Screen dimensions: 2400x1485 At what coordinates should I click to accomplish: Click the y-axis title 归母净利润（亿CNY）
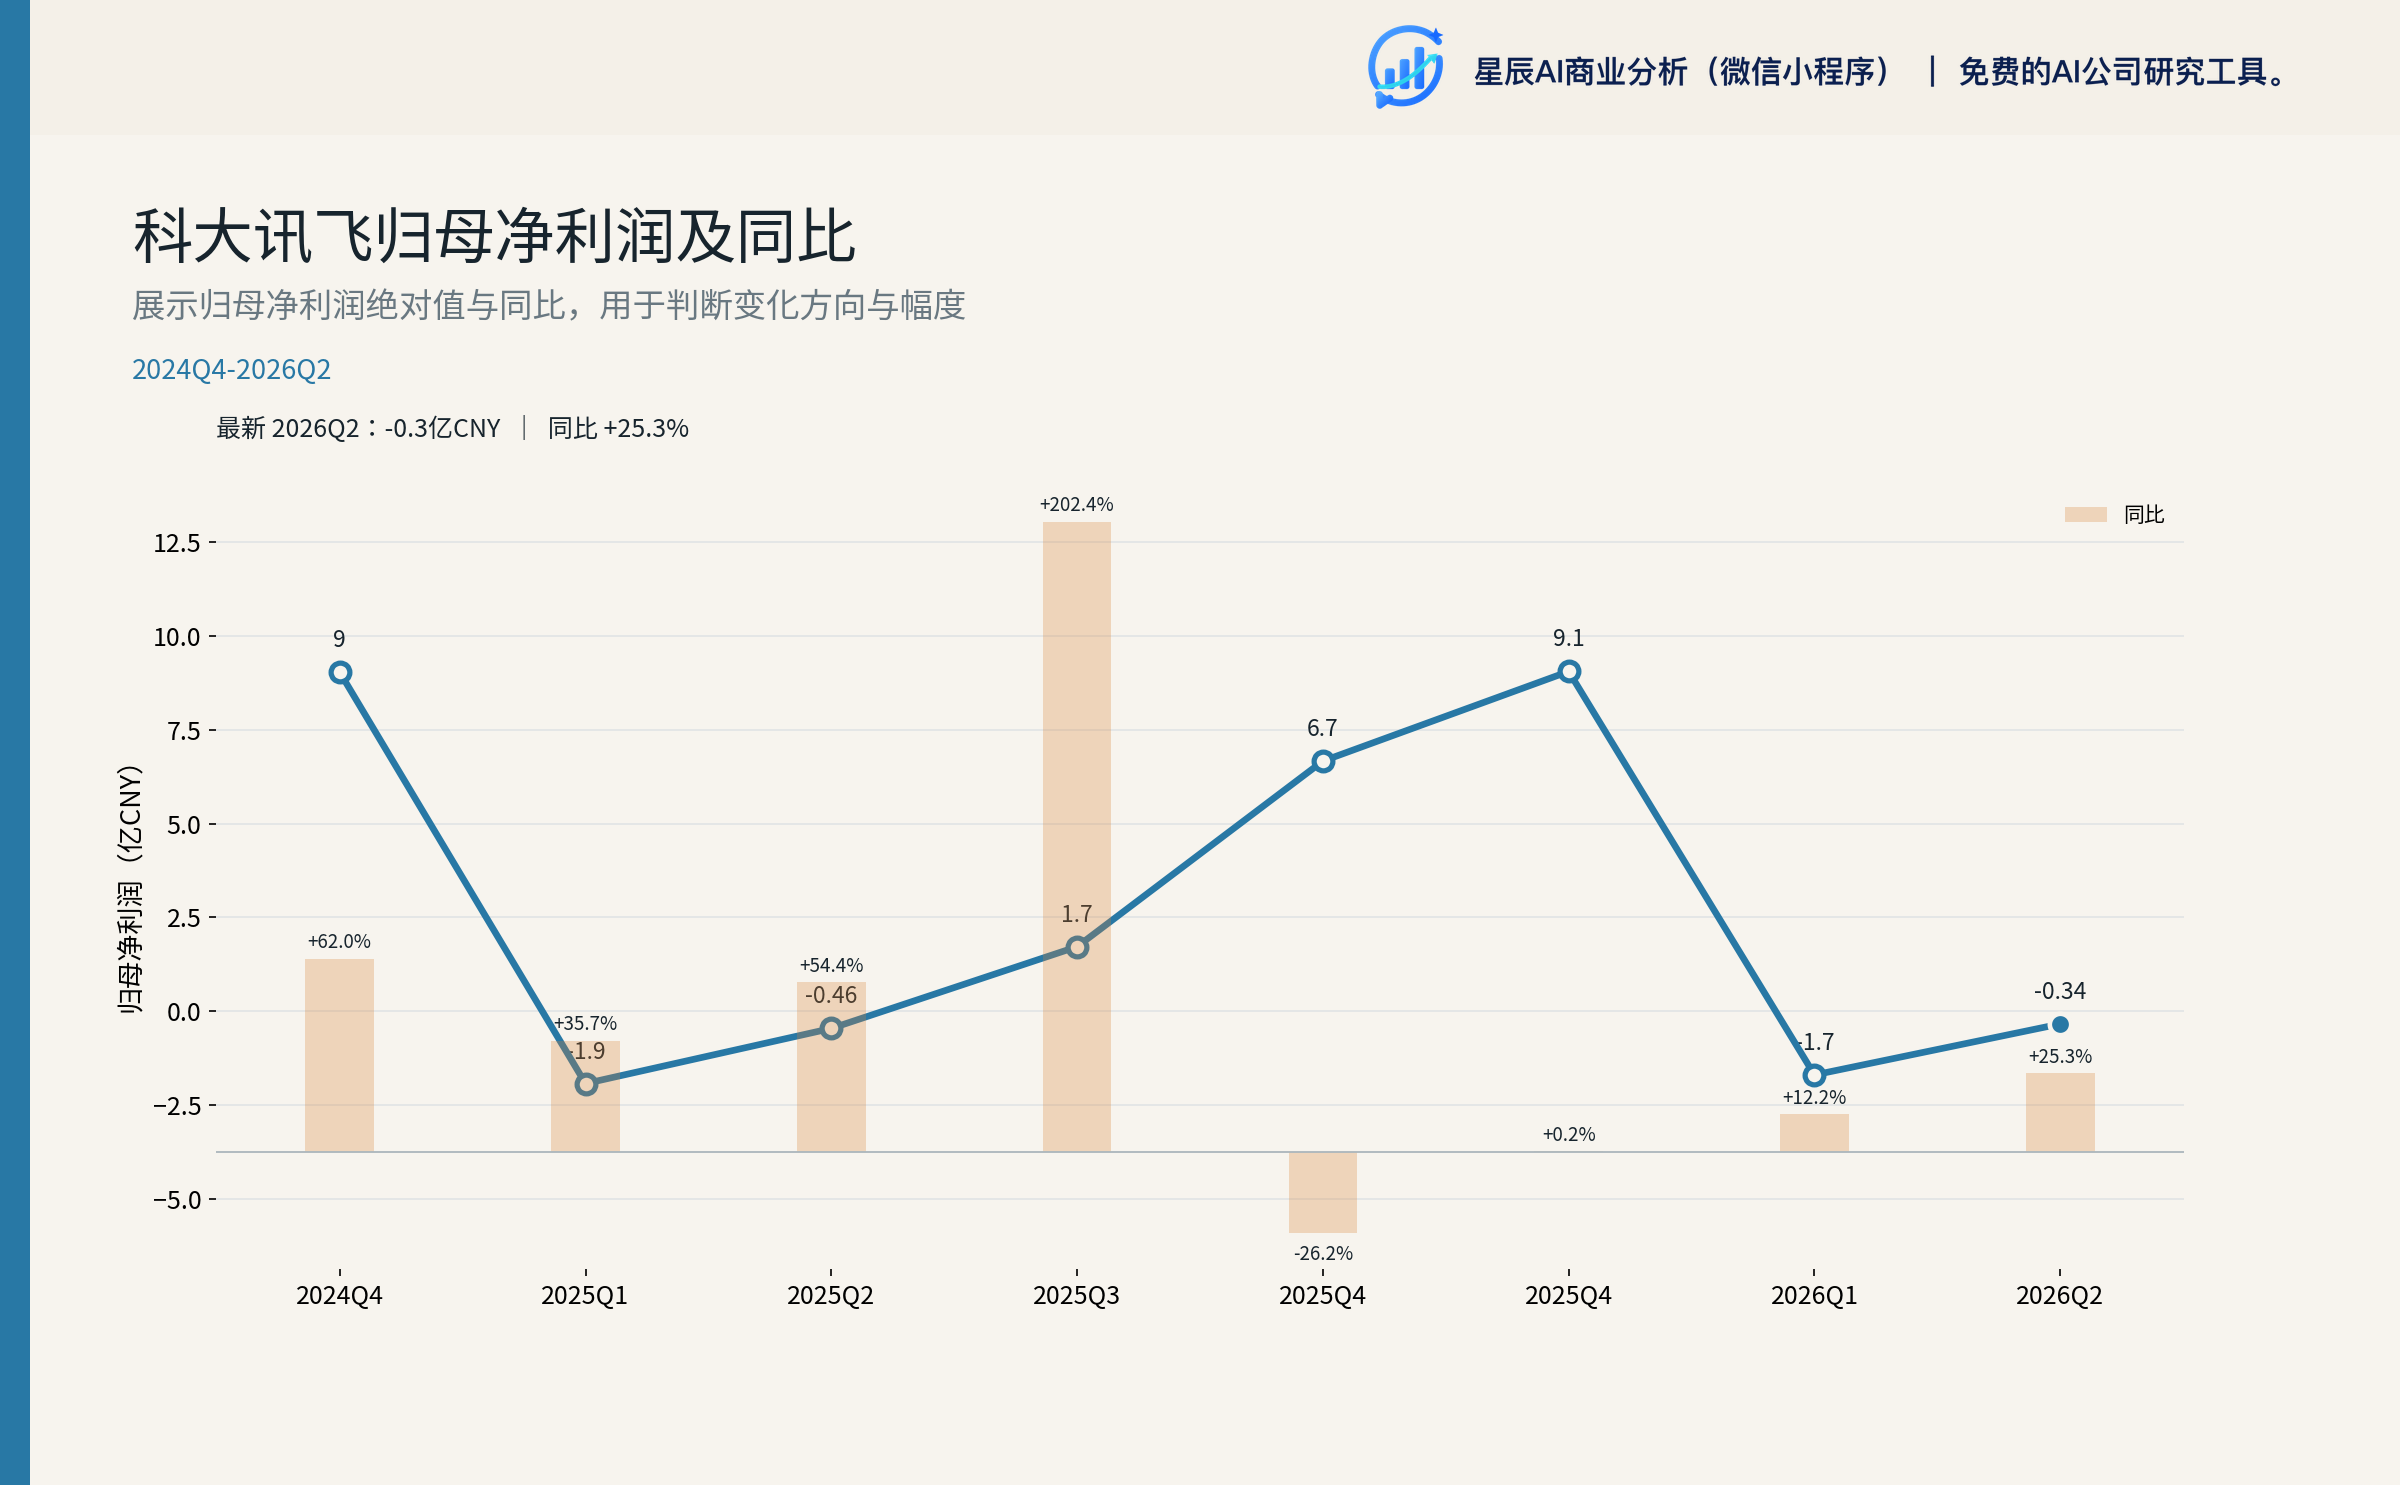pyautogui.click(x=130, y=889)
